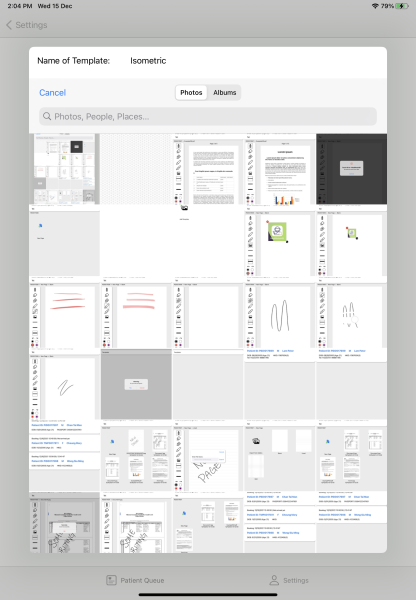Select the photo with thick red brush strokes

coord(136,312)
